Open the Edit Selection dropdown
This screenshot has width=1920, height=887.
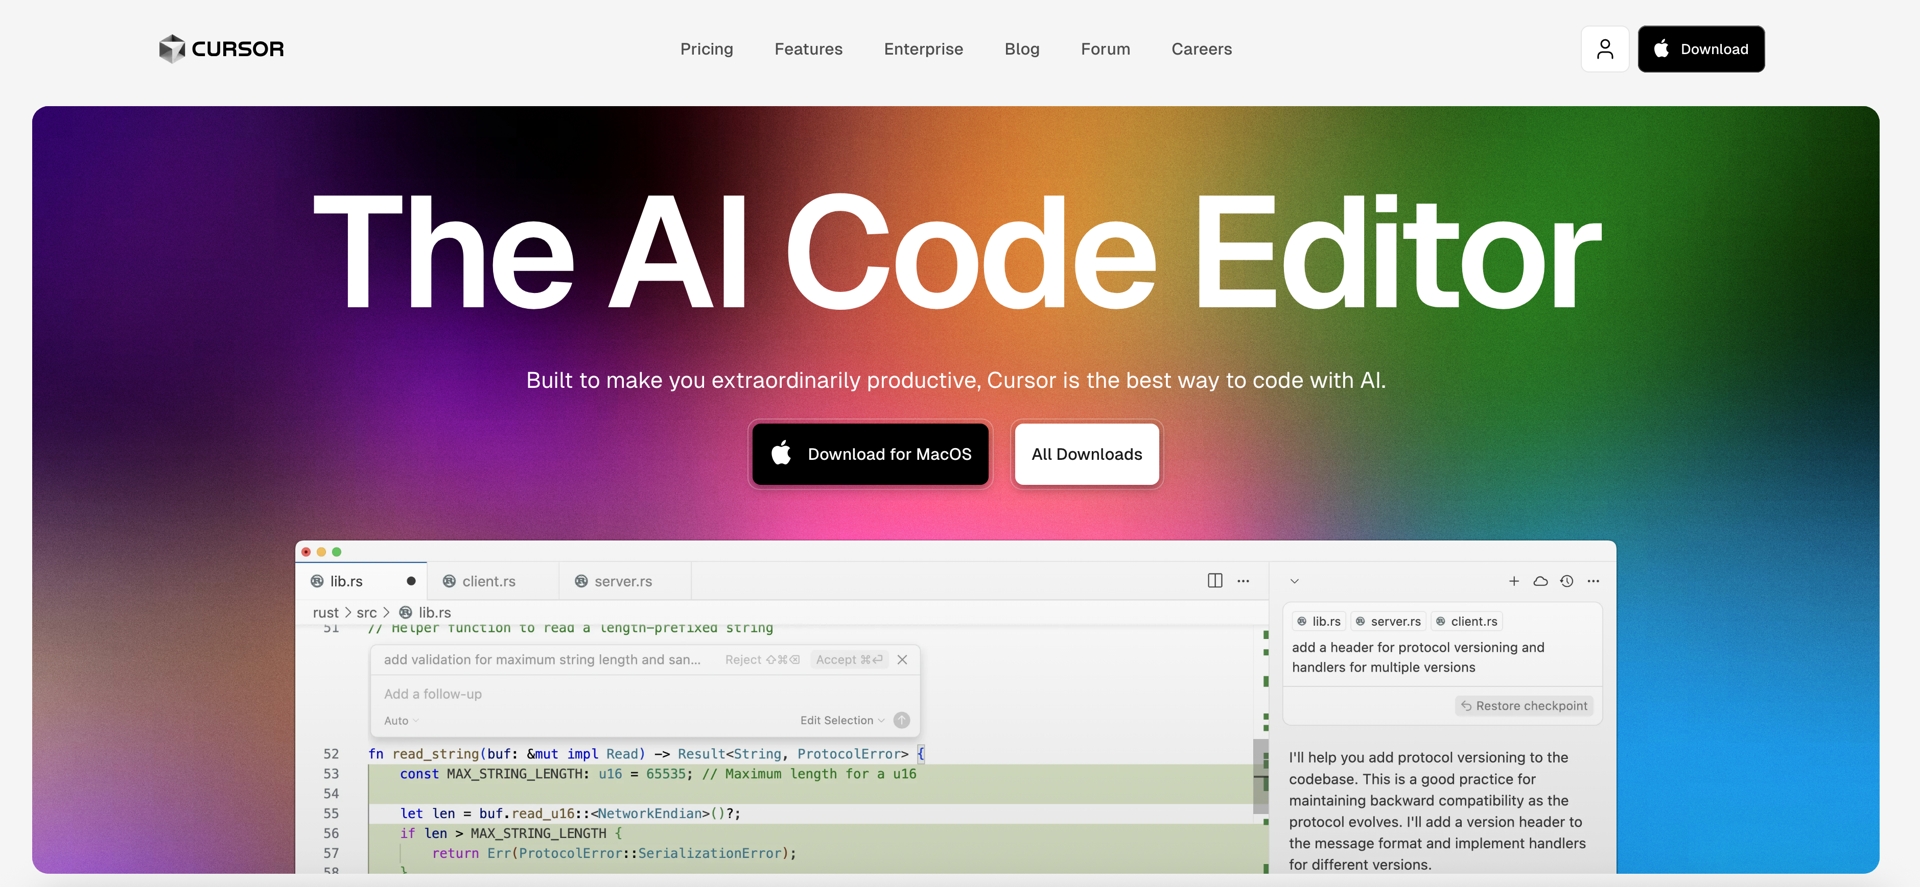[x=842, y=721]
